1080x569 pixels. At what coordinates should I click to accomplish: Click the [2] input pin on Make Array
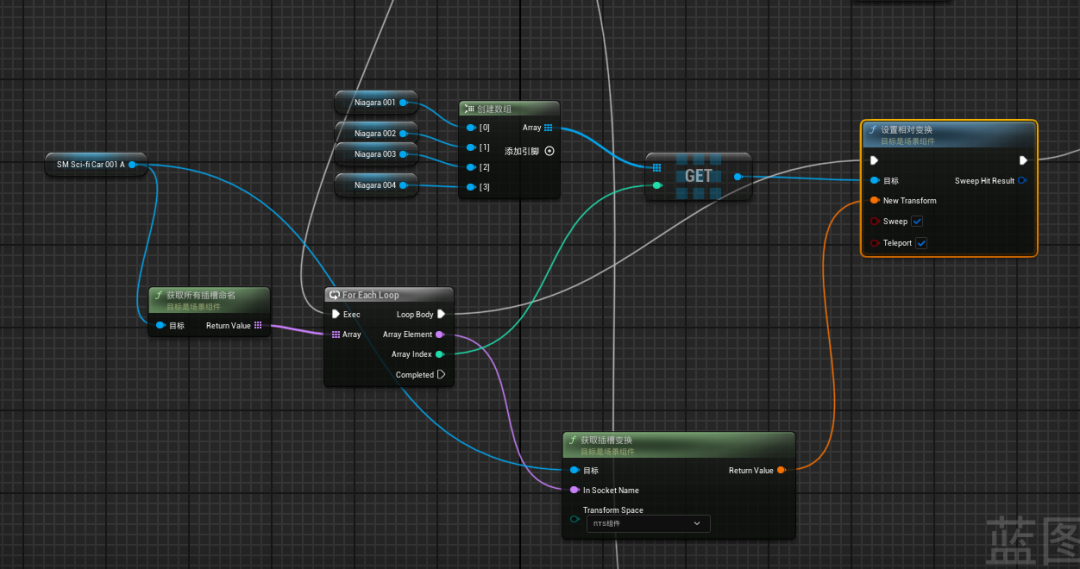pos(471,167)
